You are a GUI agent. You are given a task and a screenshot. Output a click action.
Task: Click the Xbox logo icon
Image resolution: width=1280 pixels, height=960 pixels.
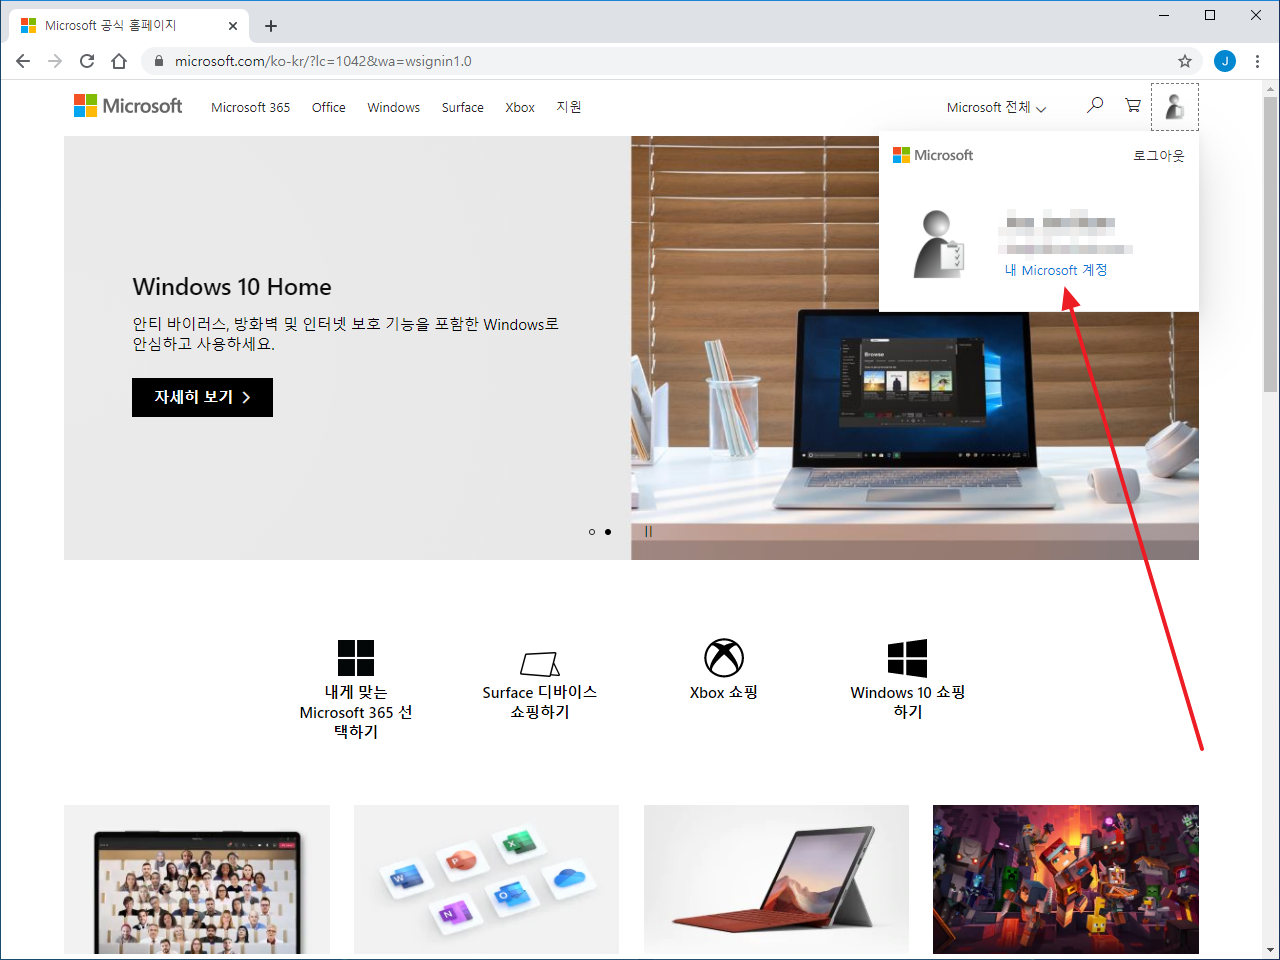tap(724, 658)
